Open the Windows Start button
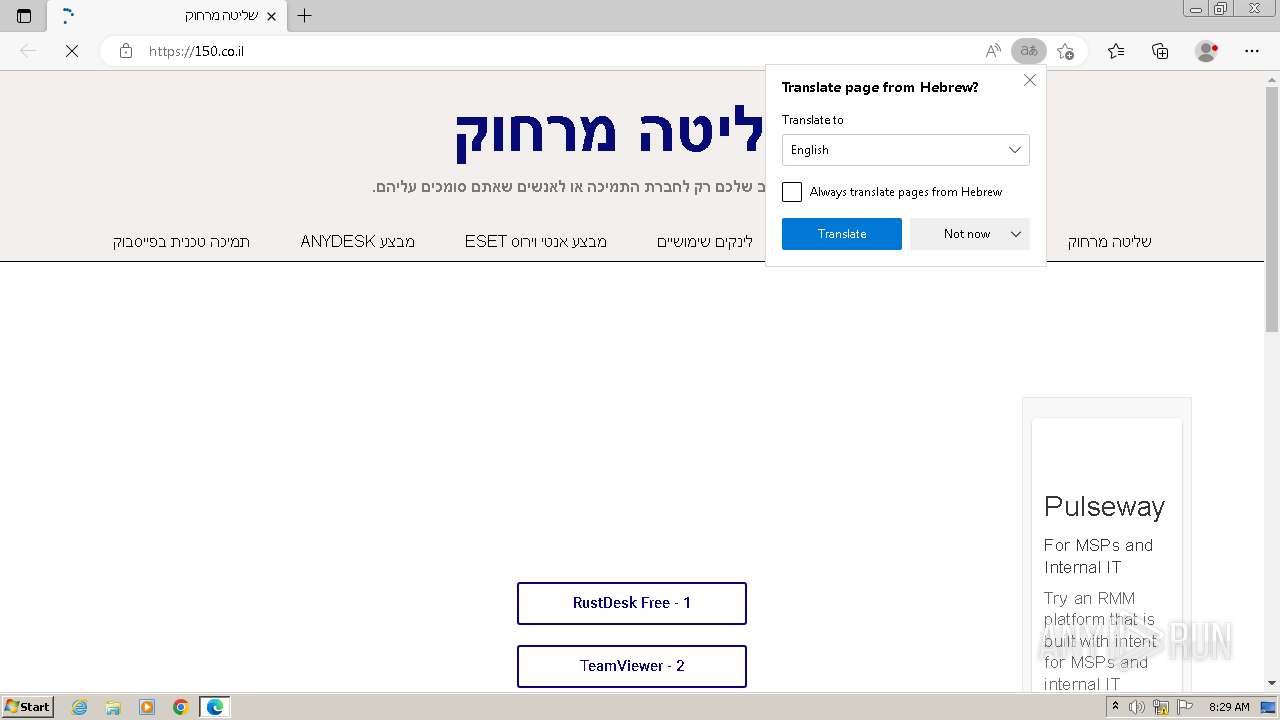This screenshot has height=720, width=1280. pos(28,706)
